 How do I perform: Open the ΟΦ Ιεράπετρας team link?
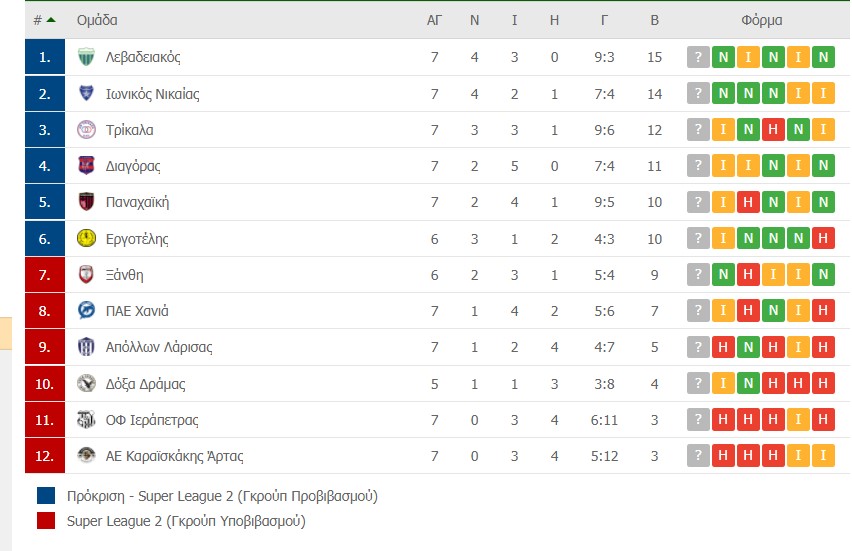(151, 420)
